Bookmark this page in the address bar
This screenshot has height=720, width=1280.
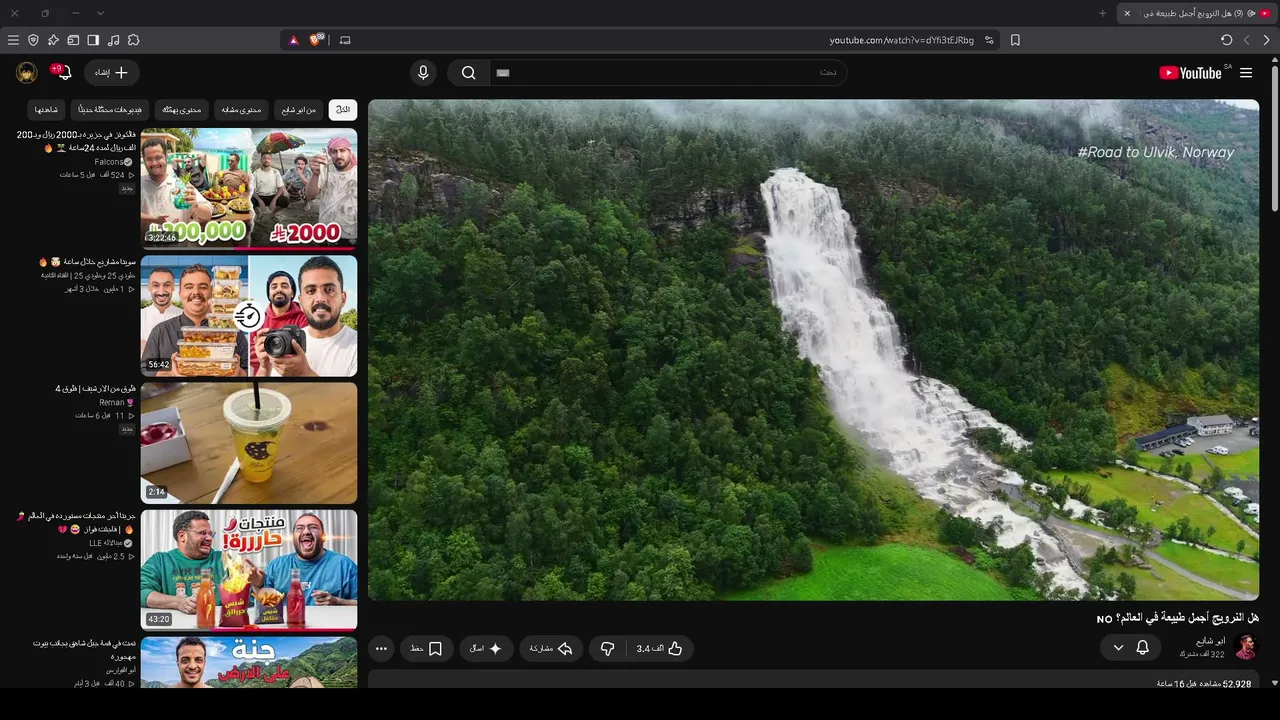click(1015, 40)
